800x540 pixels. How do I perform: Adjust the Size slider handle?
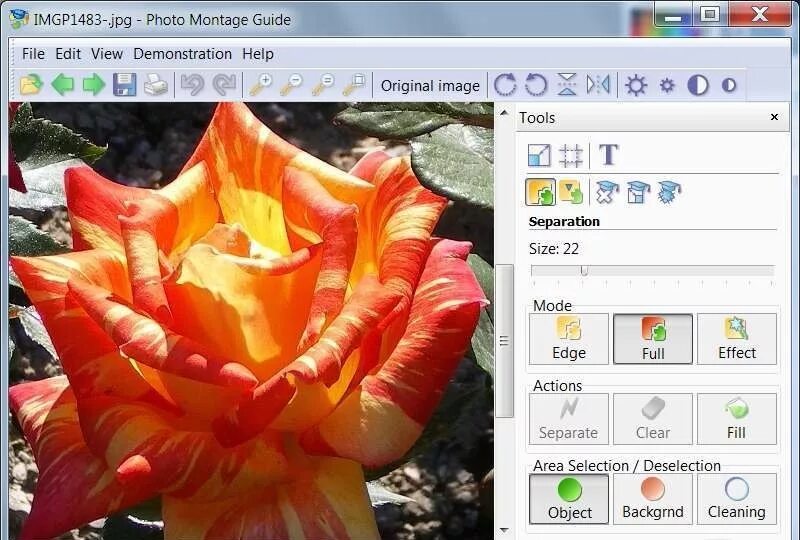(x=584, y=271)
